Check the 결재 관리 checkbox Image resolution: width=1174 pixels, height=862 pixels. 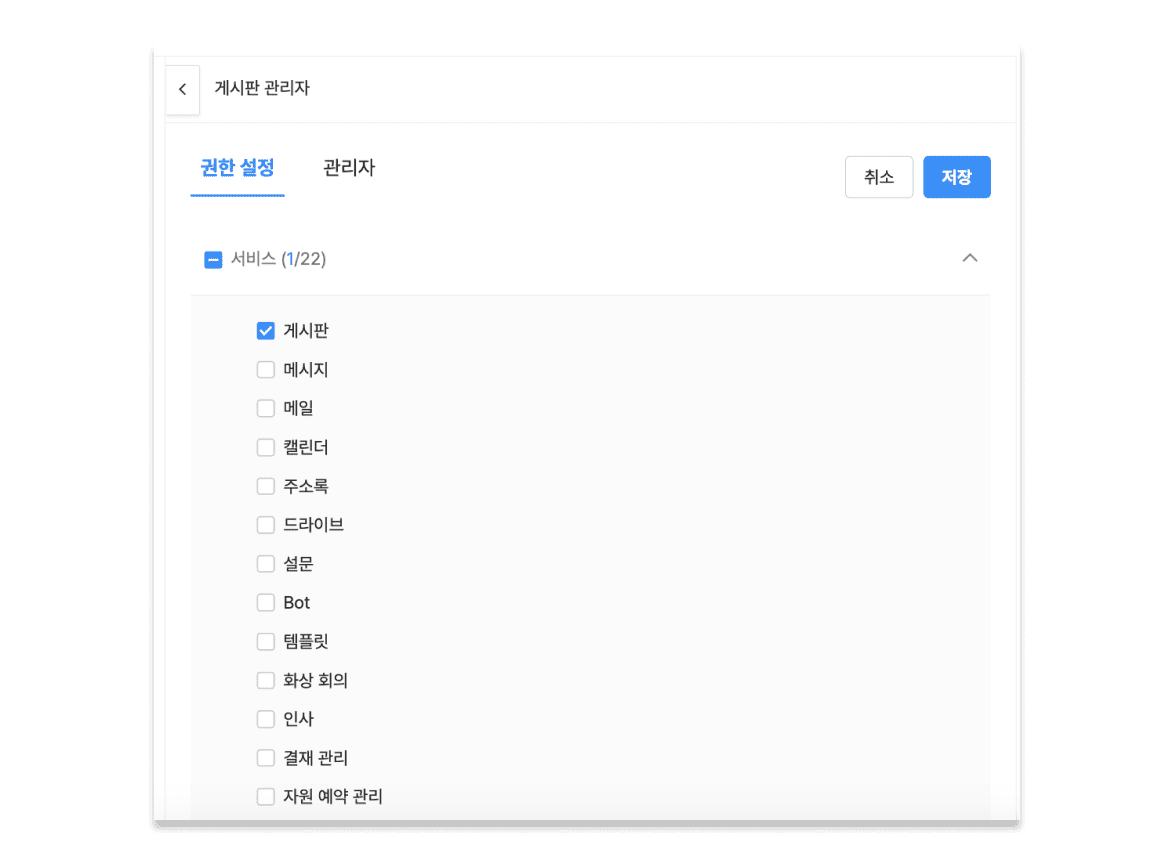(x=265, y=758)
